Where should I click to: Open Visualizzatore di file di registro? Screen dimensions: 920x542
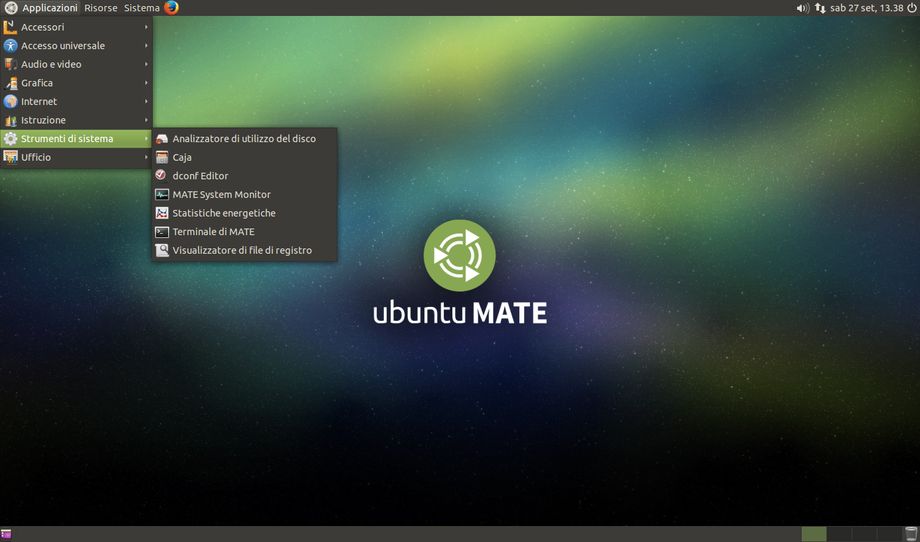[x=241, y=251]
